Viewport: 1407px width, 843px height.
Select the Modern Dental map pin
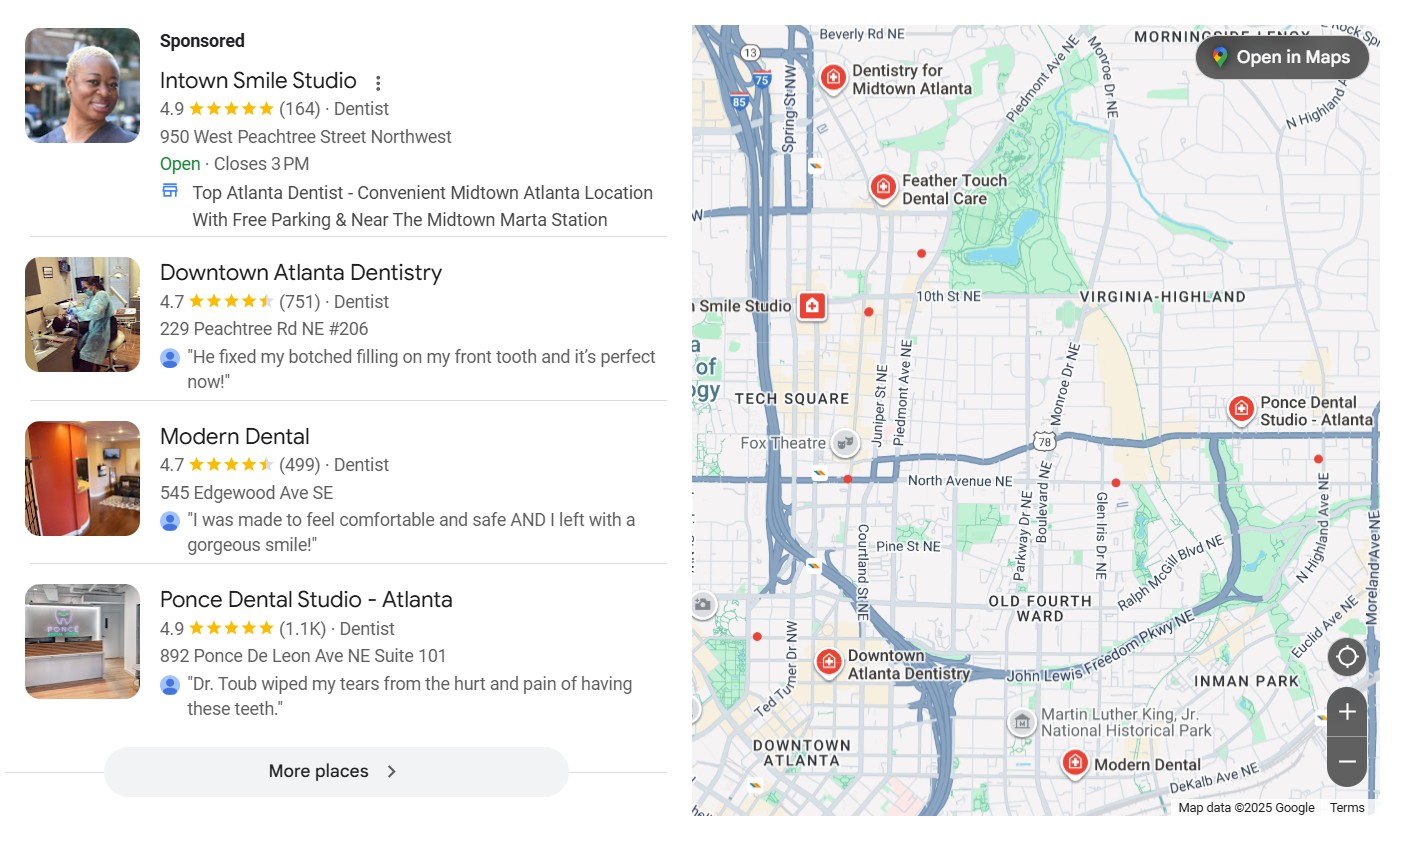coord(1075,764)
